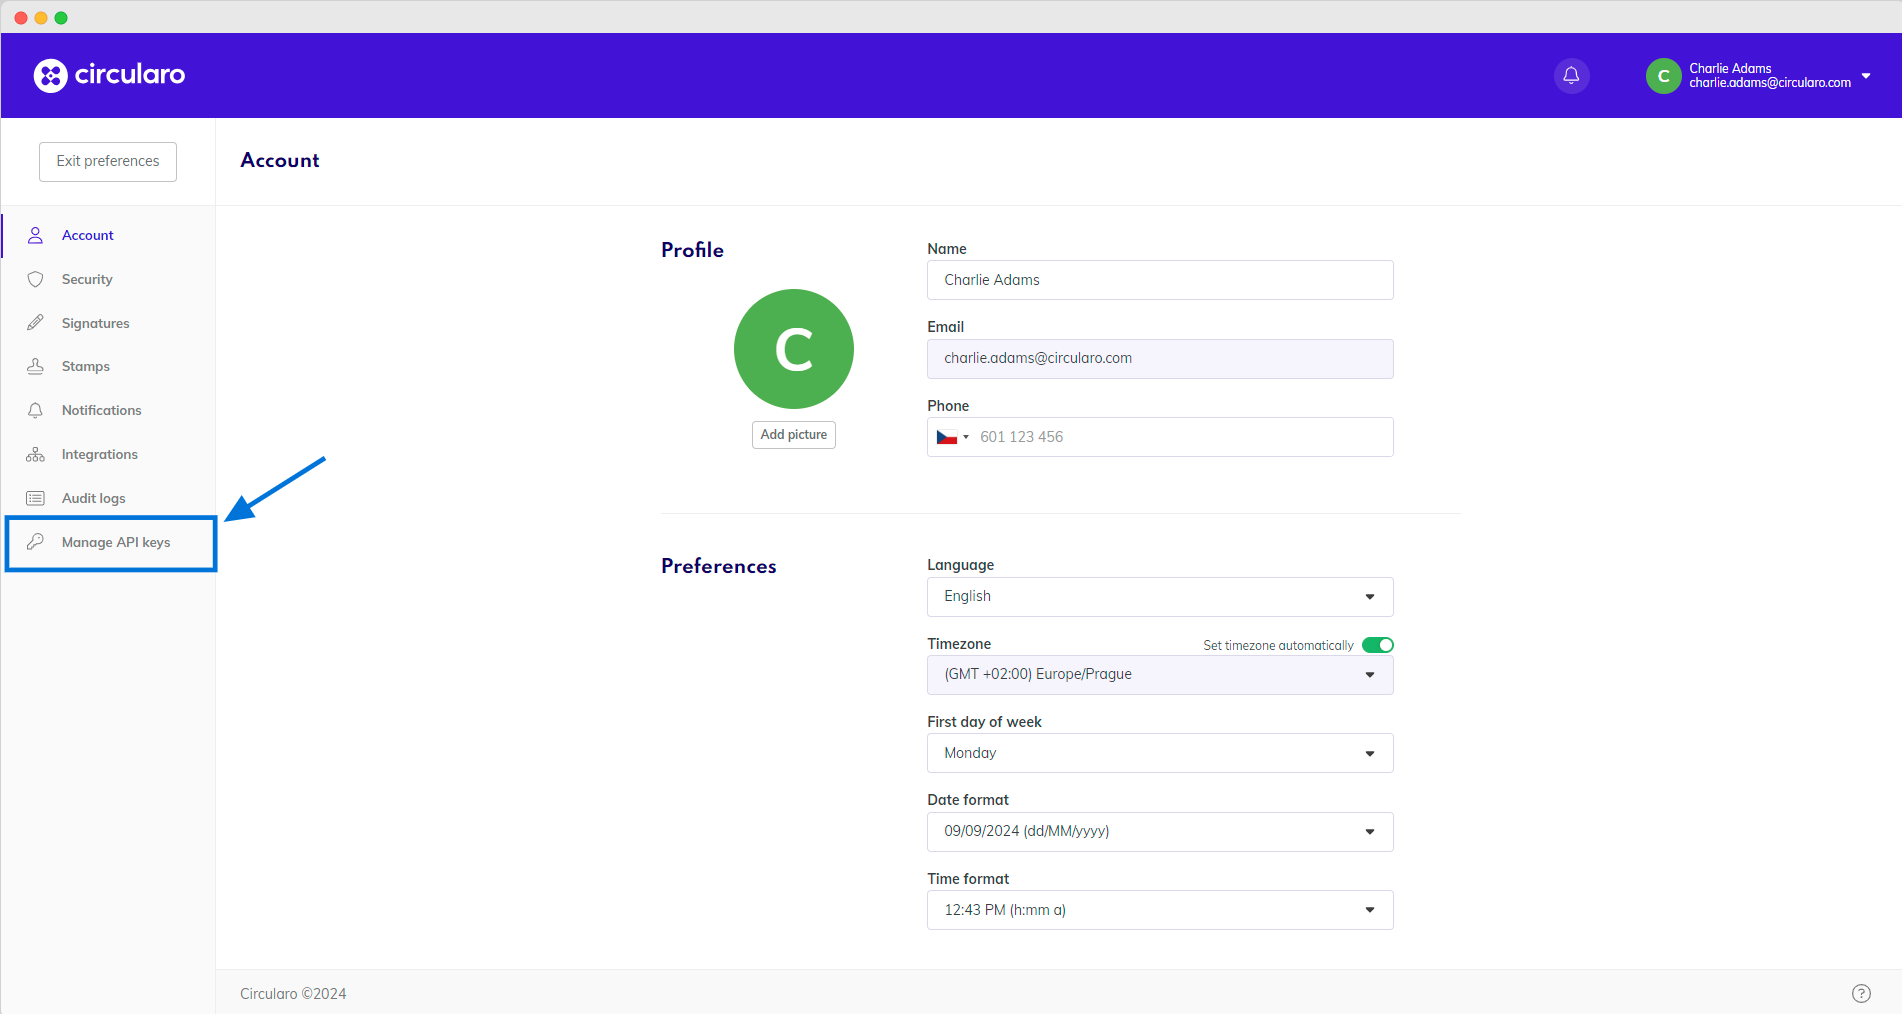Image resolution: width=1902 pixels, height=1014 pixels.
Task: Click the Circularo logo
Action: [x=108, y=75]
